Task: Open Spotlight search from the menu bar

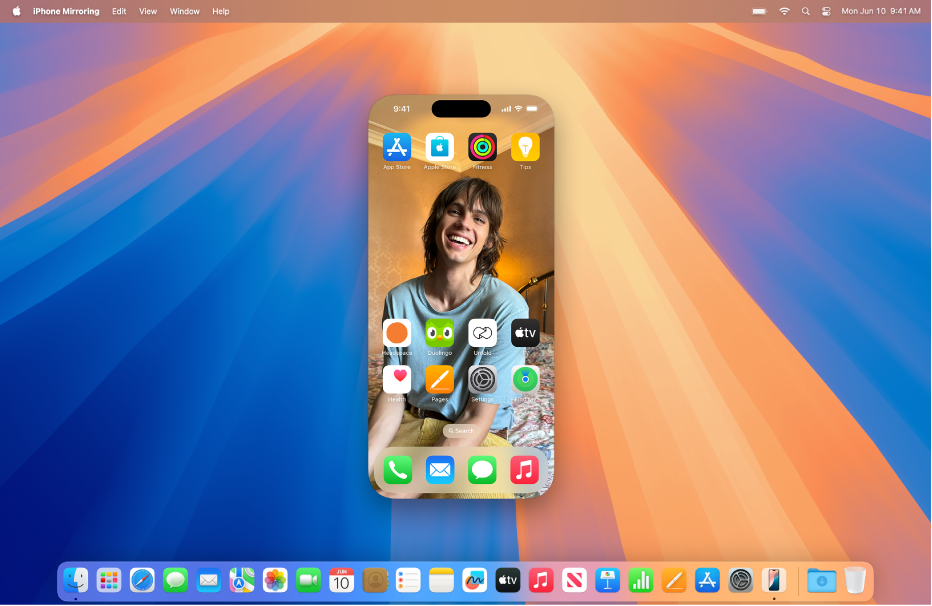Action: pyautogui.click(x=805, y=11)
